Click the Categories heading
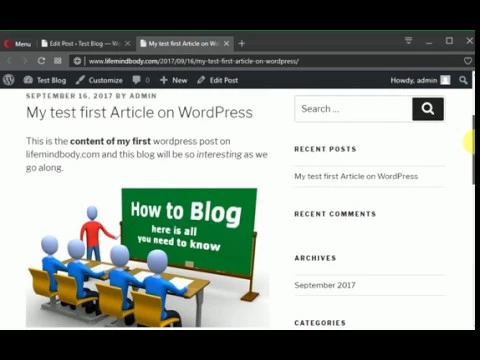 (320, 323)
